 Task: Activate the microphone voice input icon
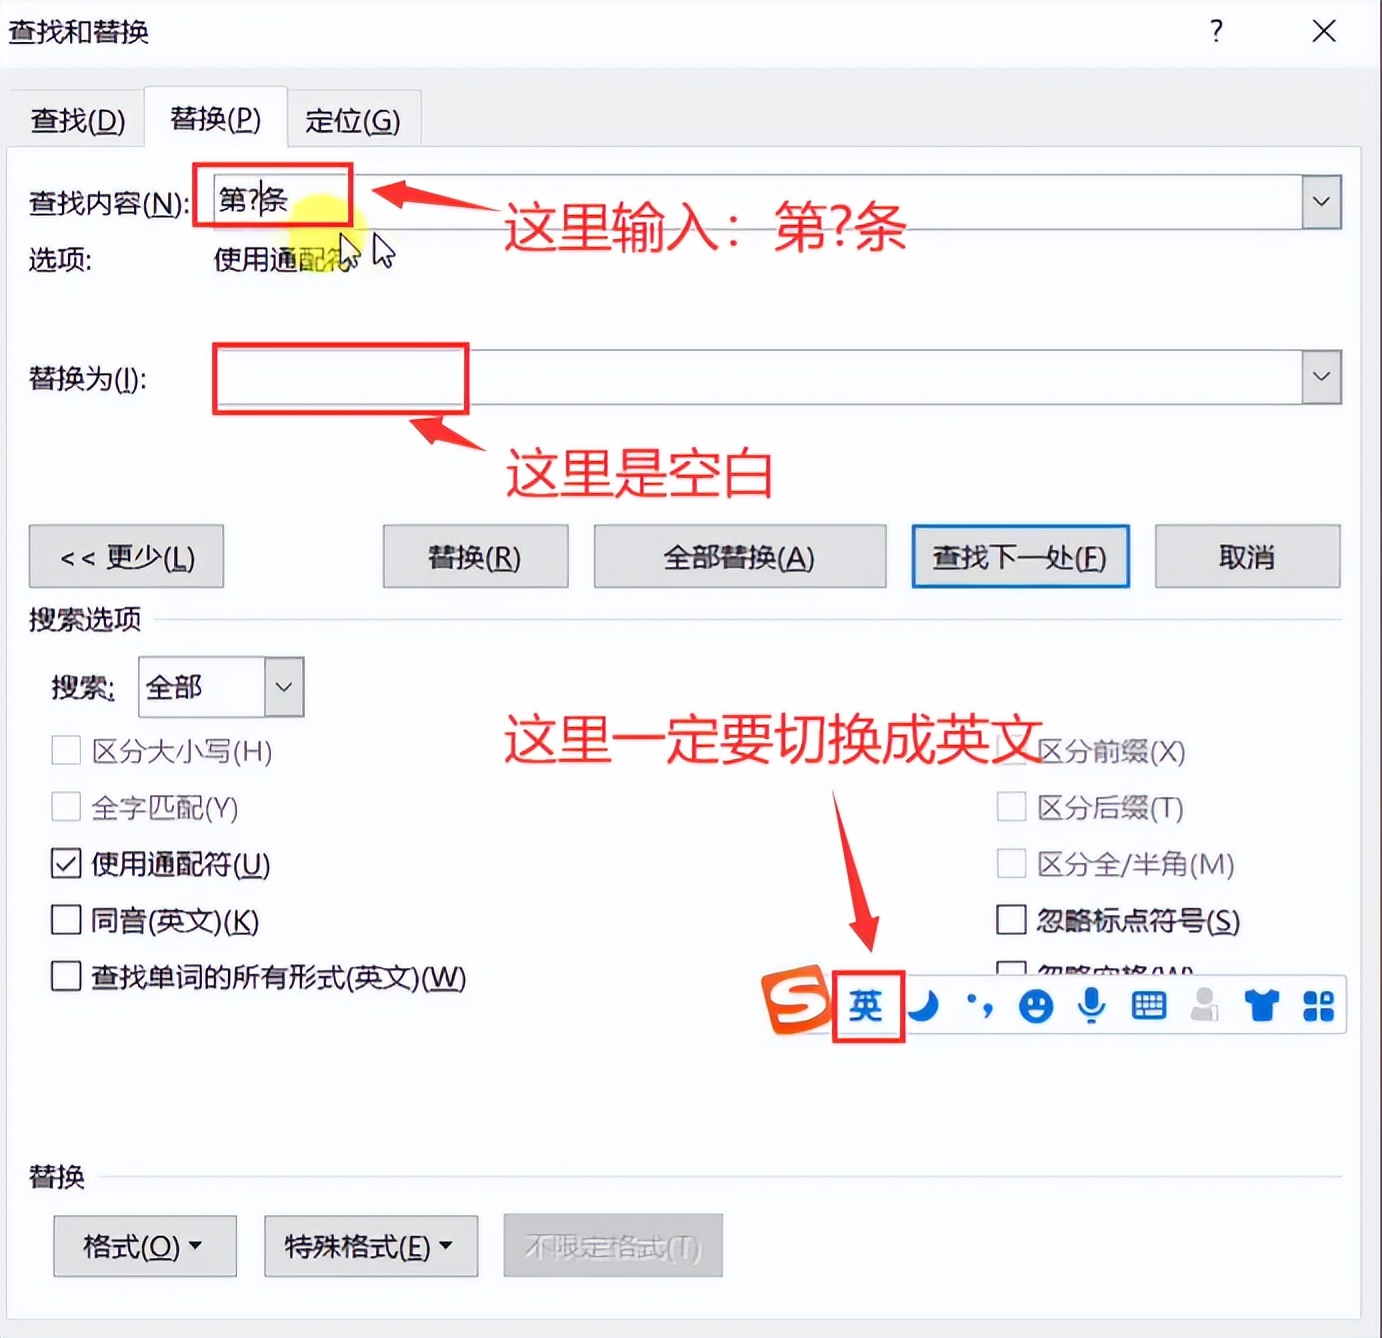(1092, 1005)
